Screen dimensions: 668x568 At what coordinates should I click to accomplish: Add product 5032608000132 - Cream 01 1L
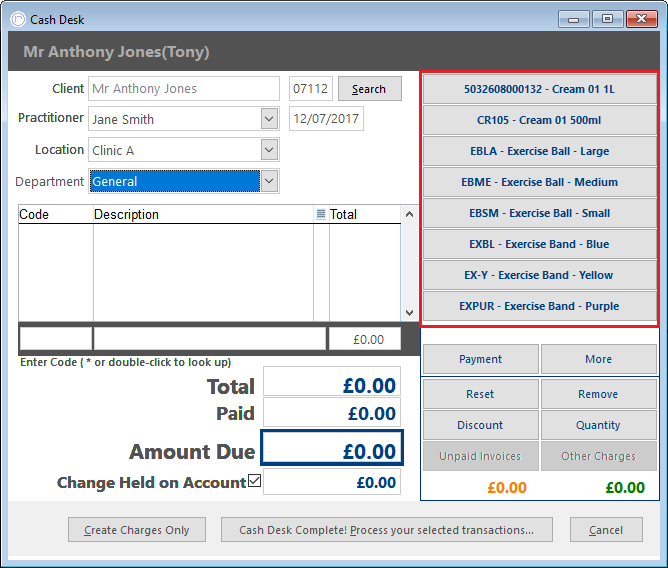[539, 89]
